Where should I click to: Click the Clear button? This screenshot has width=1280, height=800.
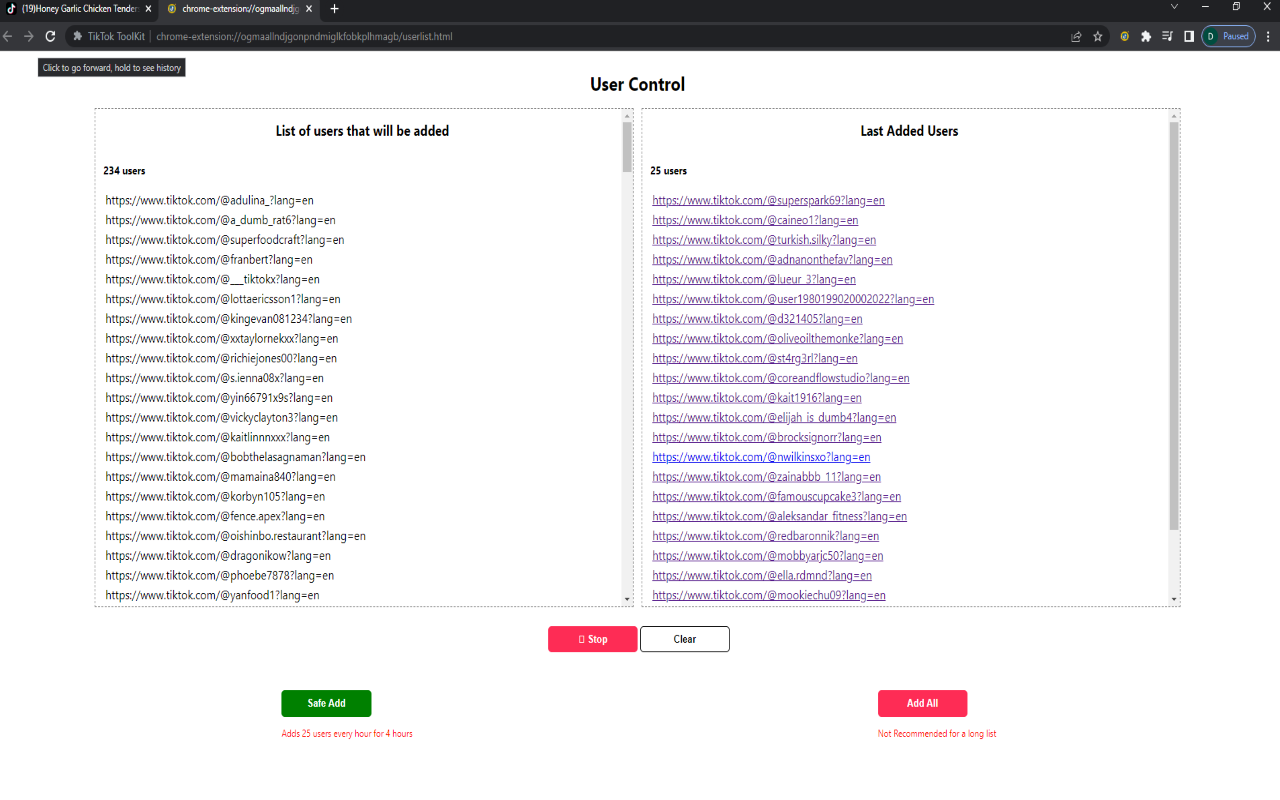(685, 639)
